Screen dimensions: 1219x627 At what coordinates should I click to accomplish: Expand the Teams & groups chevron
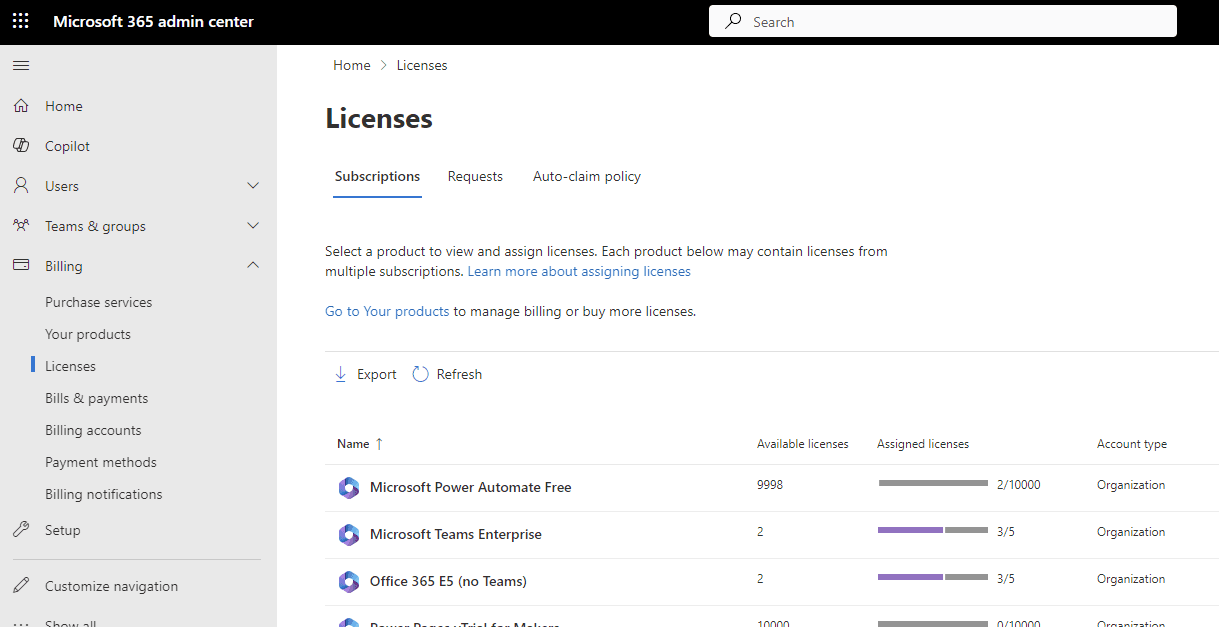pyautogui.click(x=253, y=226)
